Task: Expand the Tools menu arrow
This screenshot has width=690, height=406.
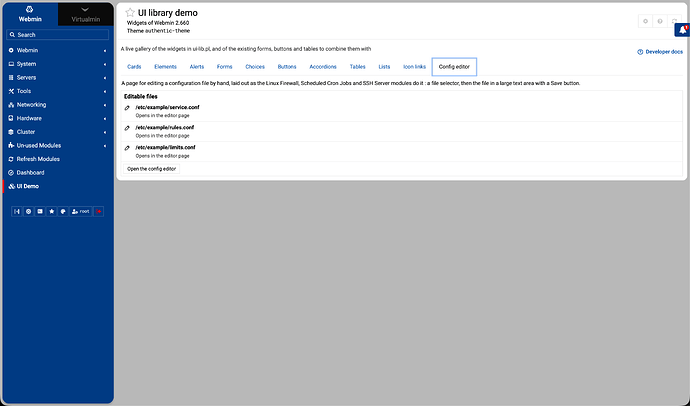Action: 105,91
